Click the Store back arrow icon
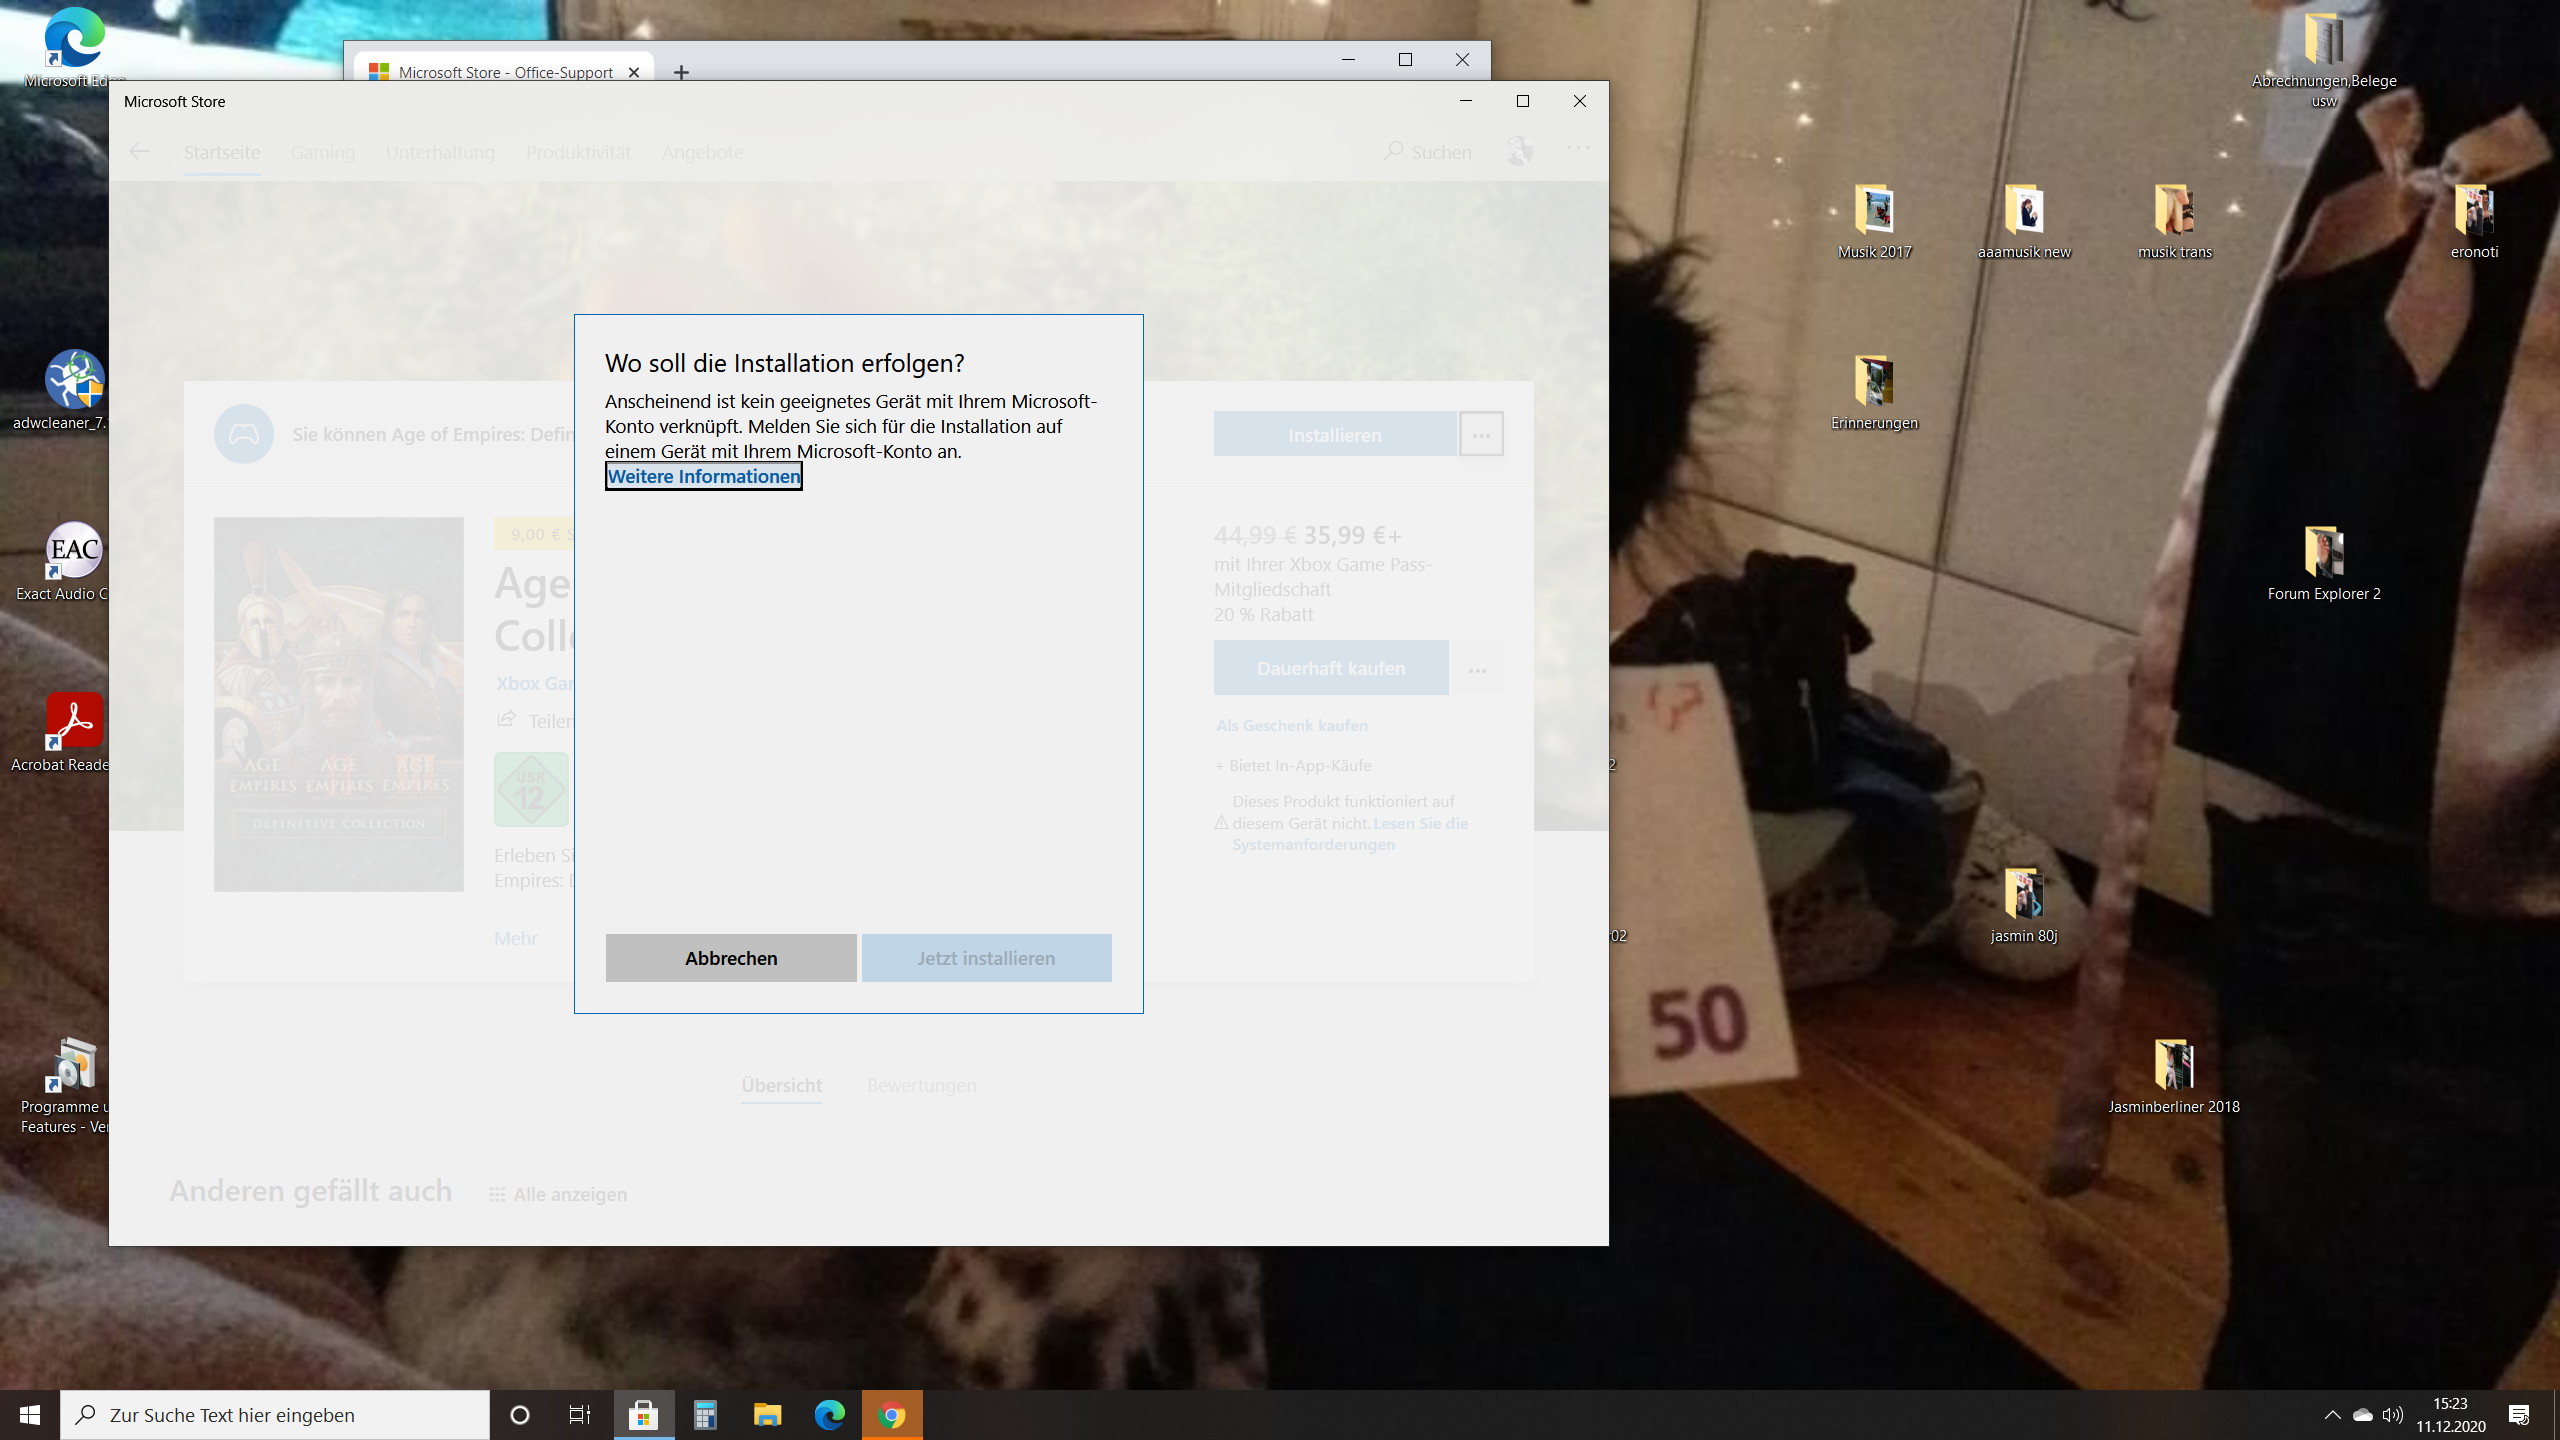Viewport: 2560px width, 1440px height. (139, 152)
